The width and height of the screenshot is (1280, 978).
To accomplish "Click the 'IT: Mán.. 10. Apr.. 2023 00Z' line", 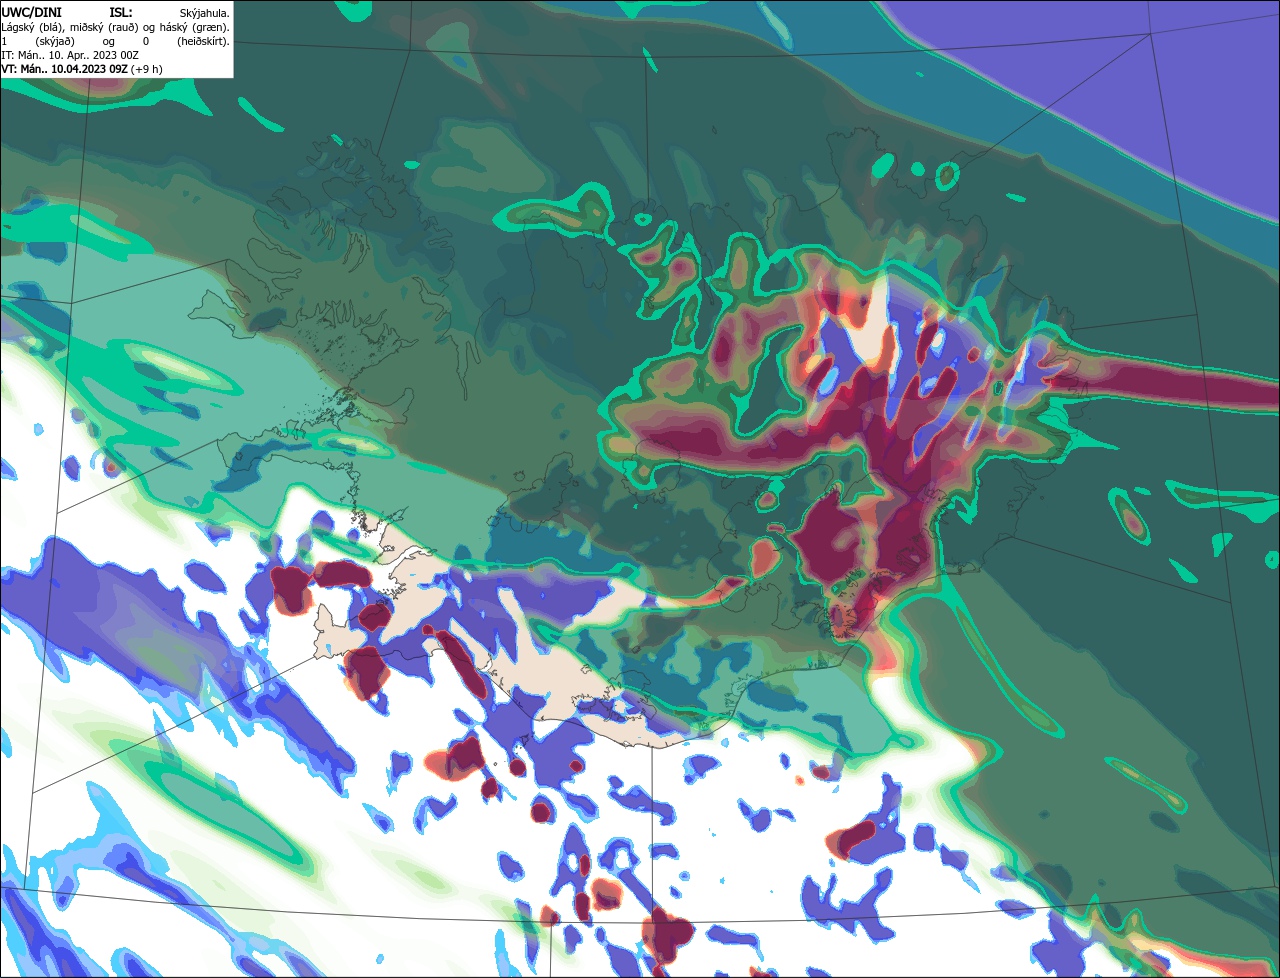I will pos(70,56).
